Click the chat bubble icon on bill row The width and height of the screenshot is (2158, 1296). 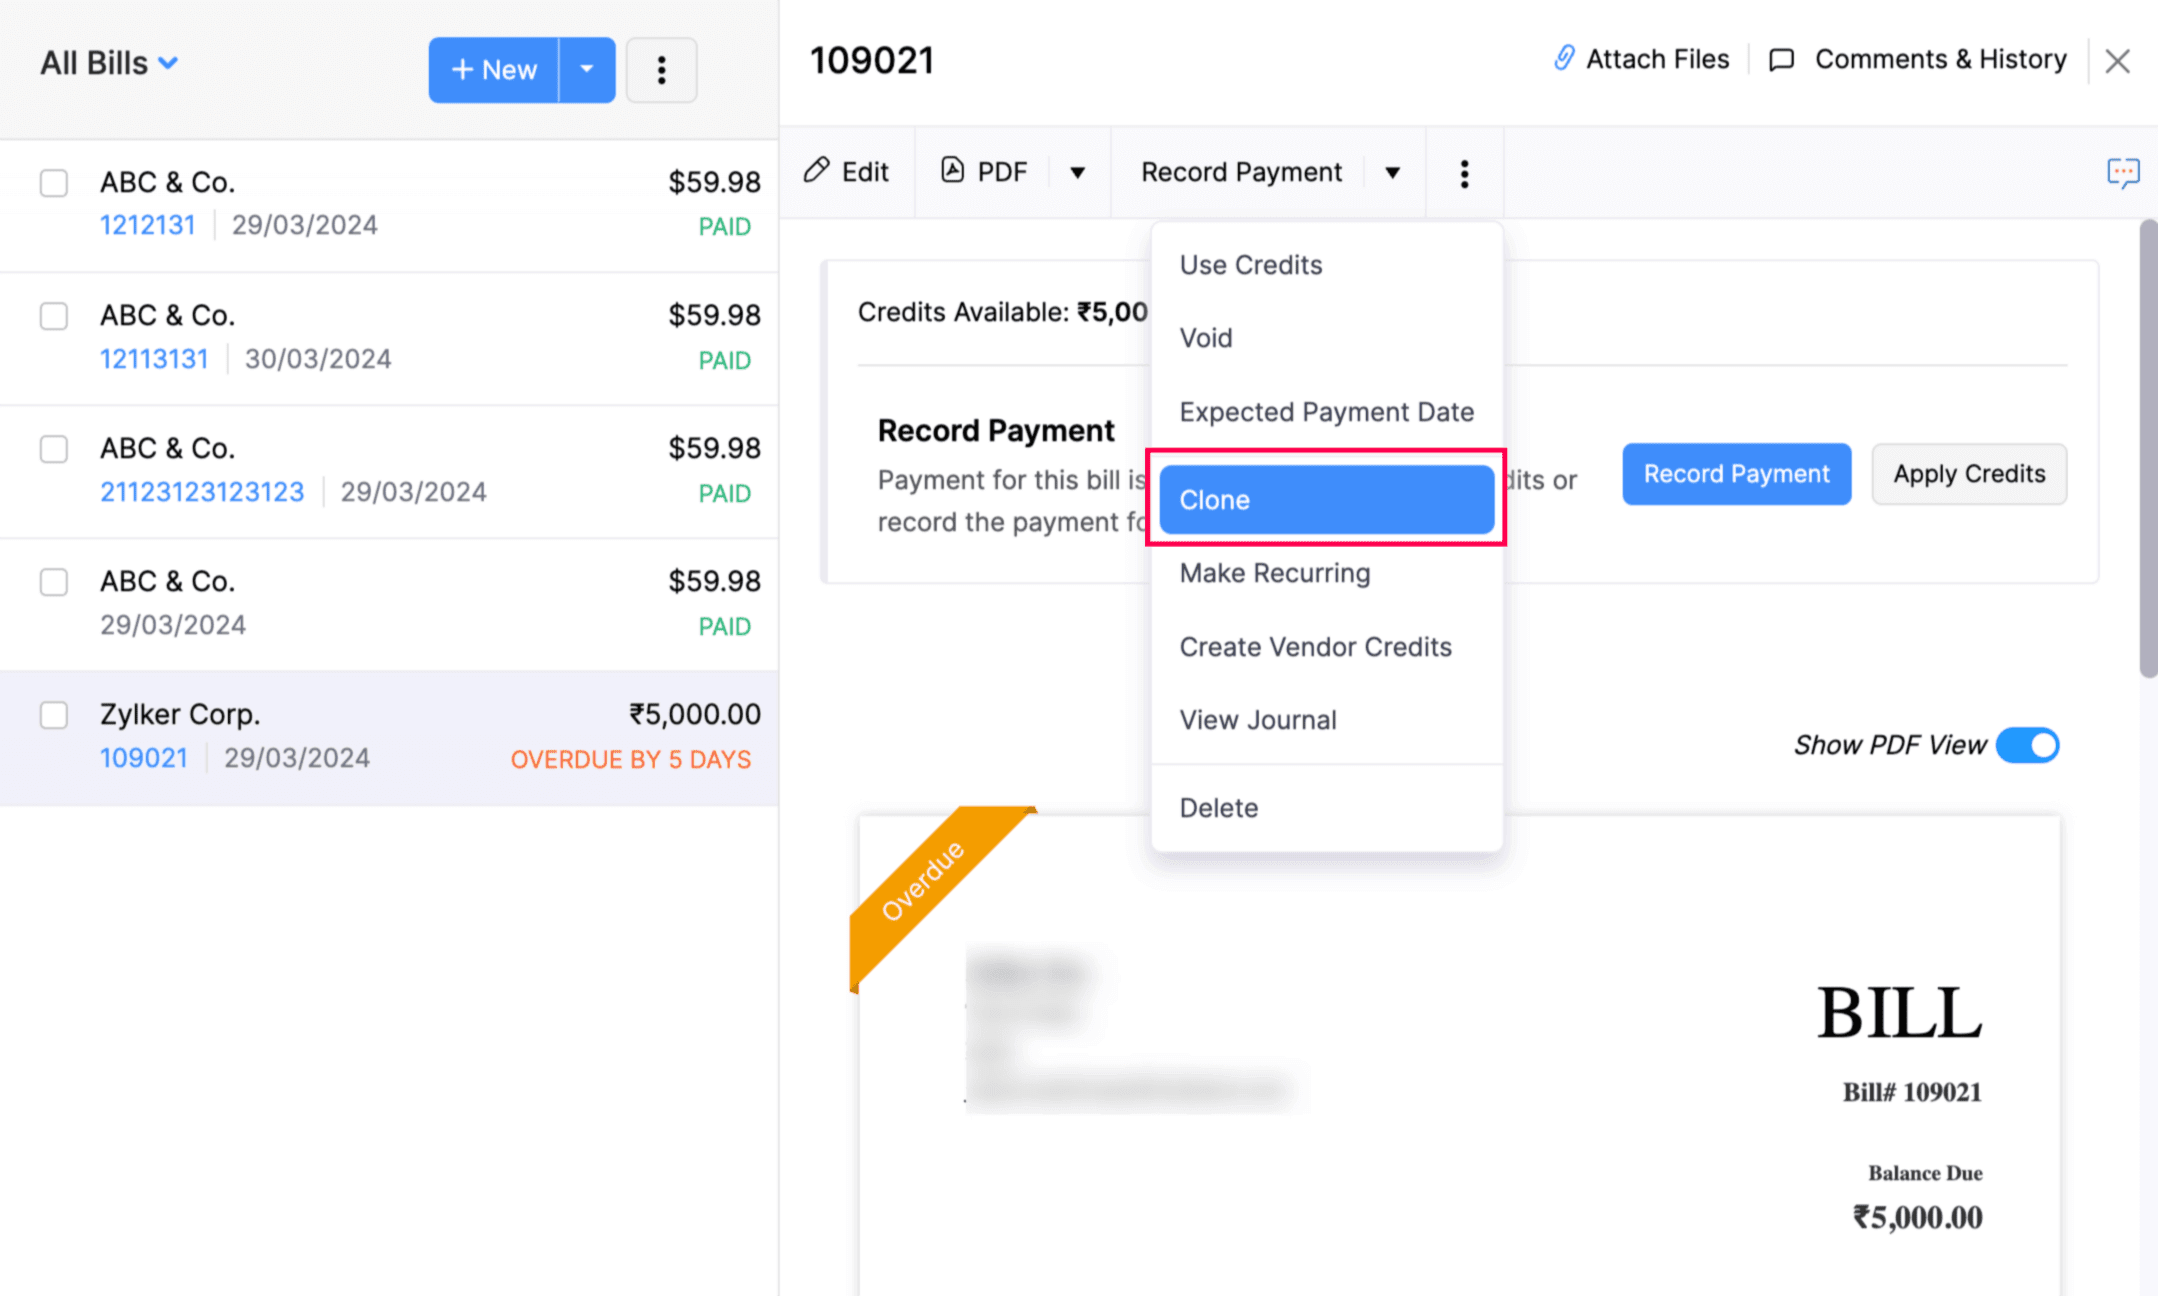[2124, 173]
